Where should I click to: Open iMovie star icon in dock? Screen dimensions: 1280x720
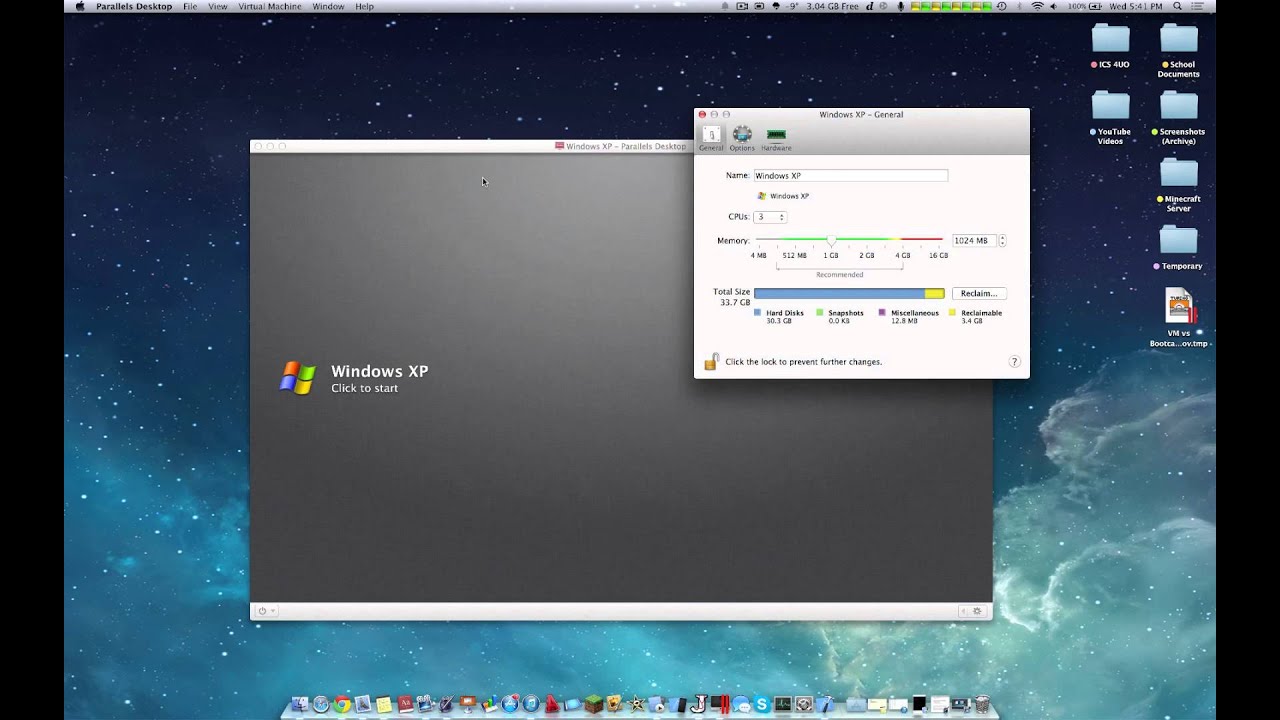coord(636,704)
